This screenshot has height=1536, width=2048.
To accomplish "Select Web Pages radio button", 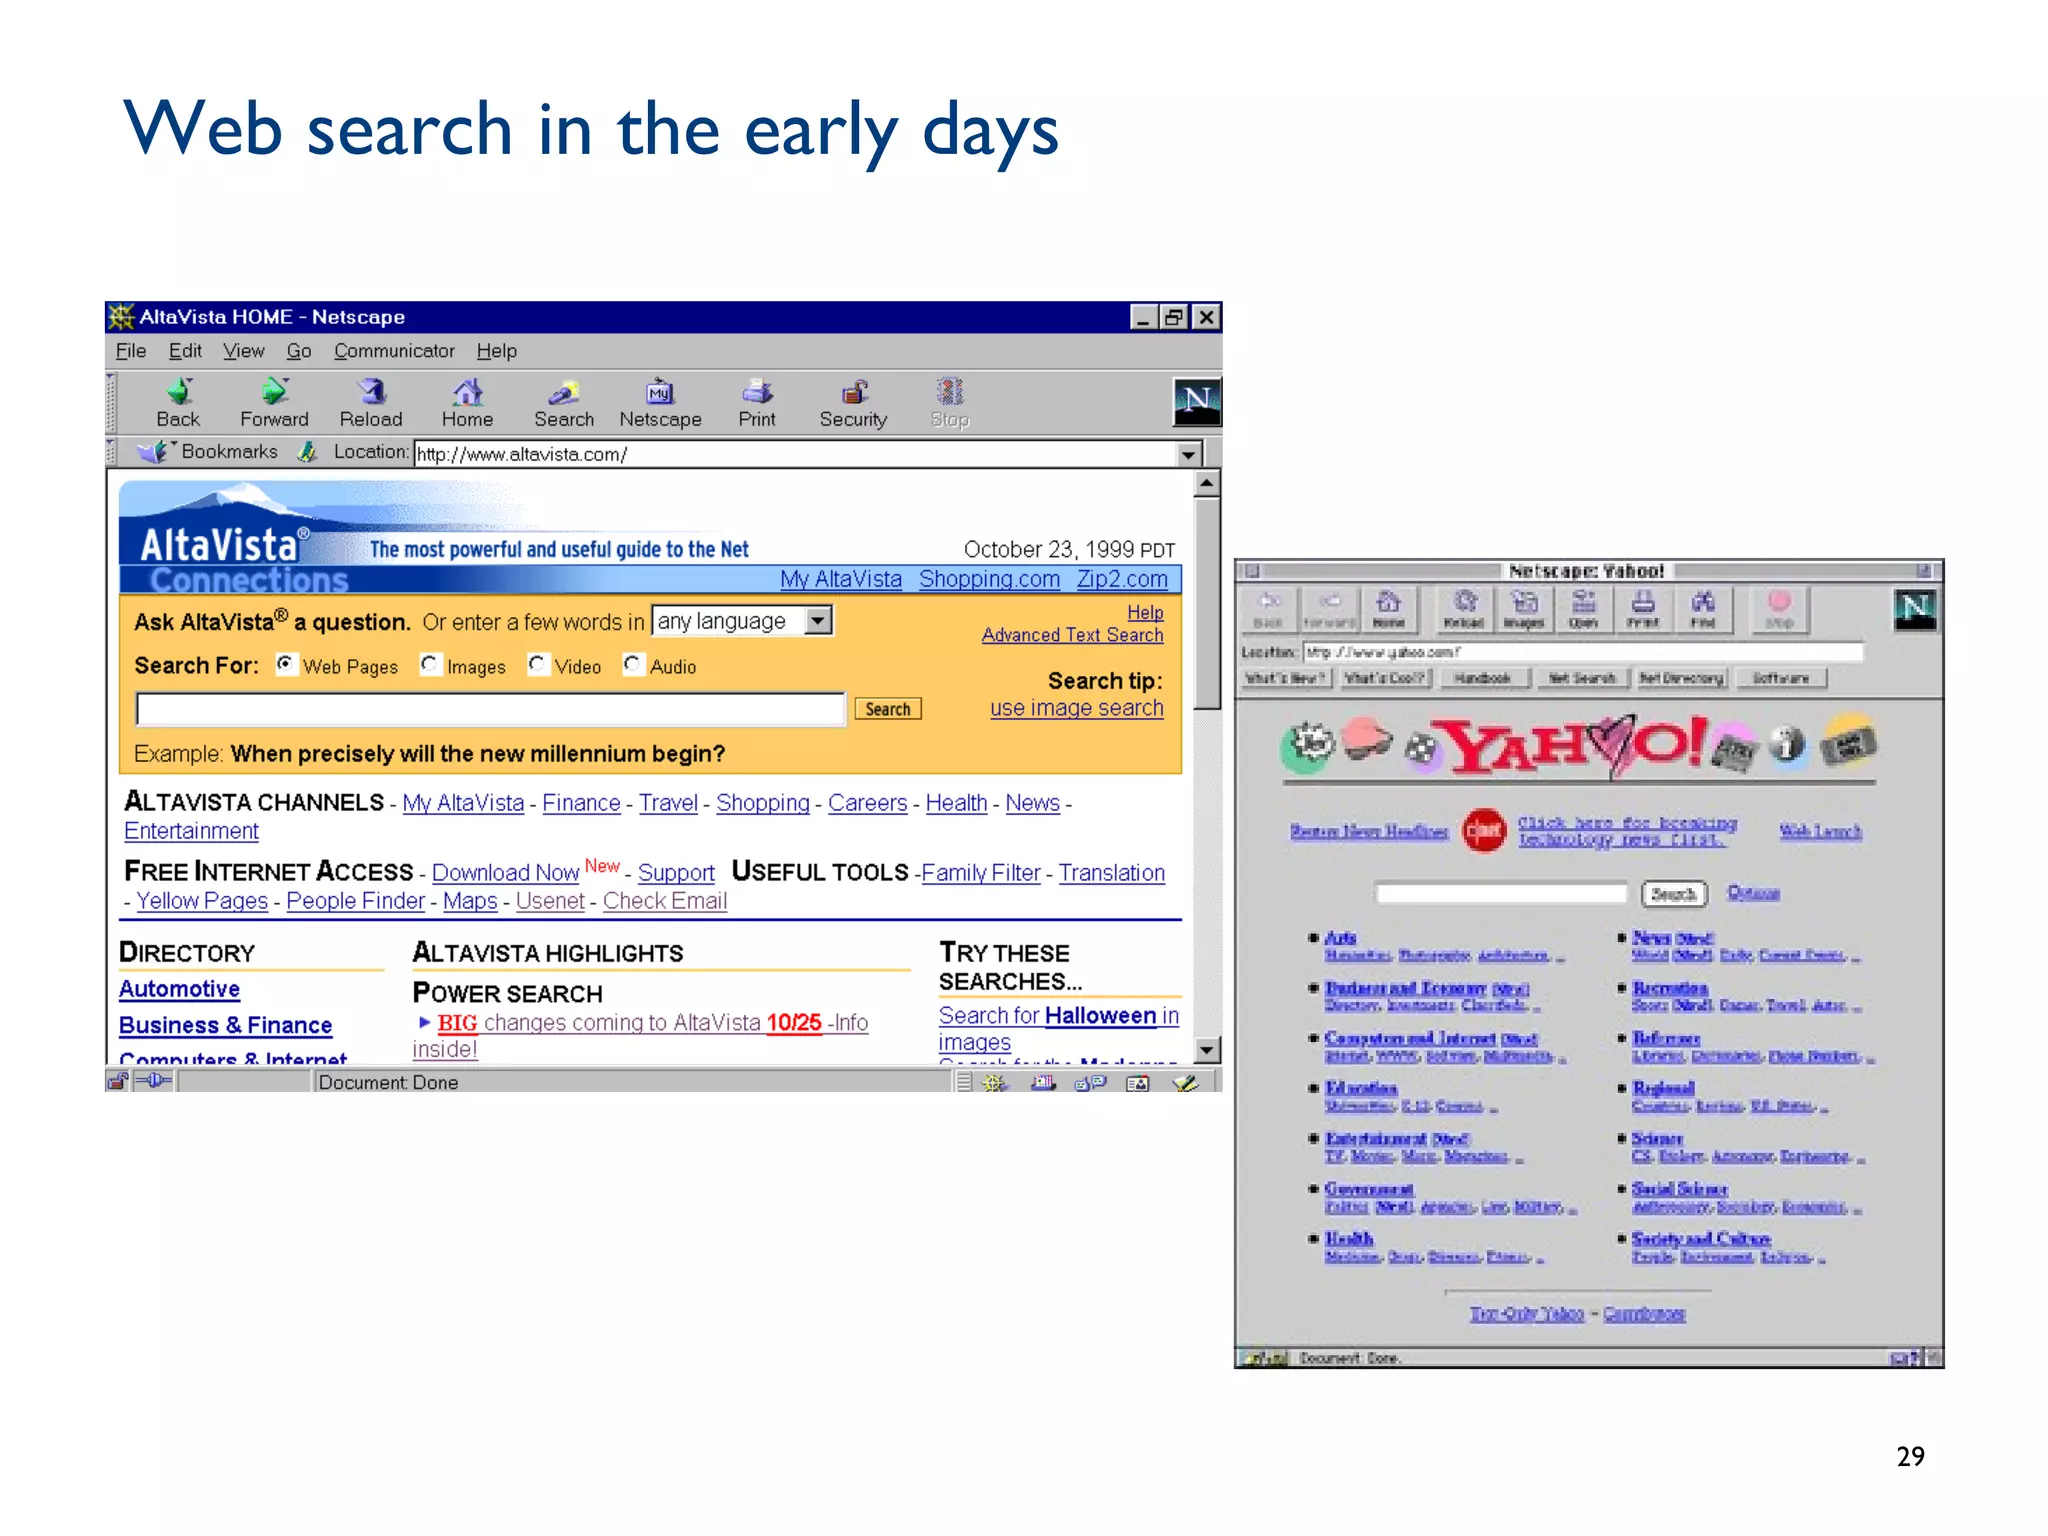I will pyautogui.click(x=286, y=664).
